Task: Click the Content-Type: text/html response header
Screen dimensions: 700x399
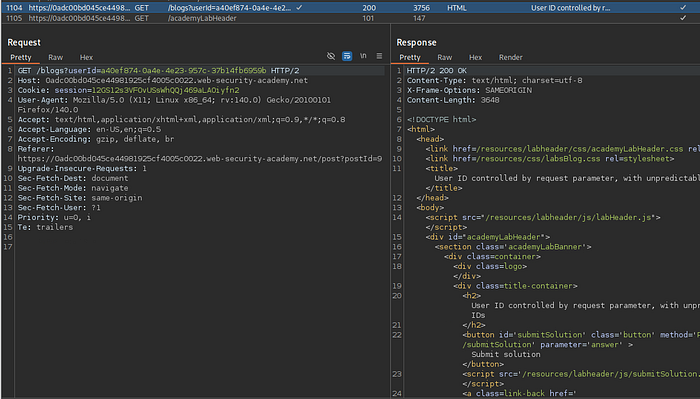Action: (x=494, y=80)
